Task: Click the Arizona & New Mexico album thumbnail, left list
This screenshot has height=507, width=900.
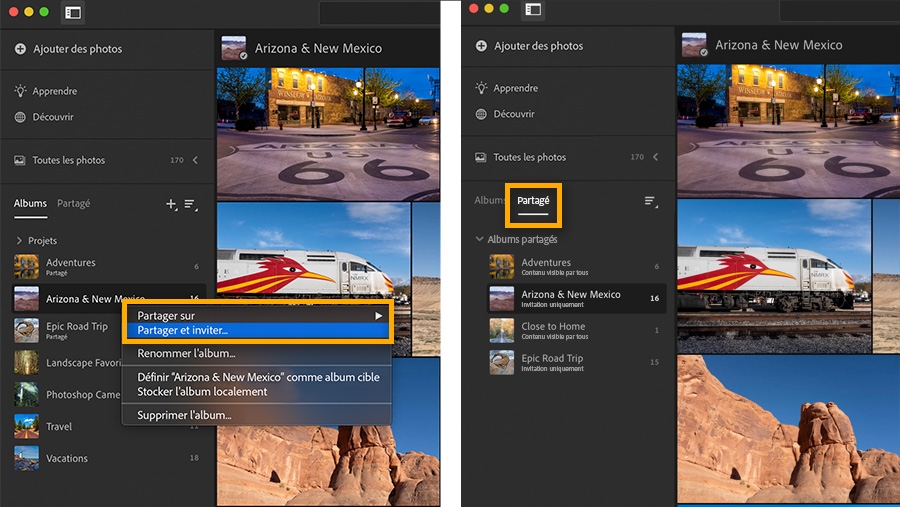Action: [26, 299]
